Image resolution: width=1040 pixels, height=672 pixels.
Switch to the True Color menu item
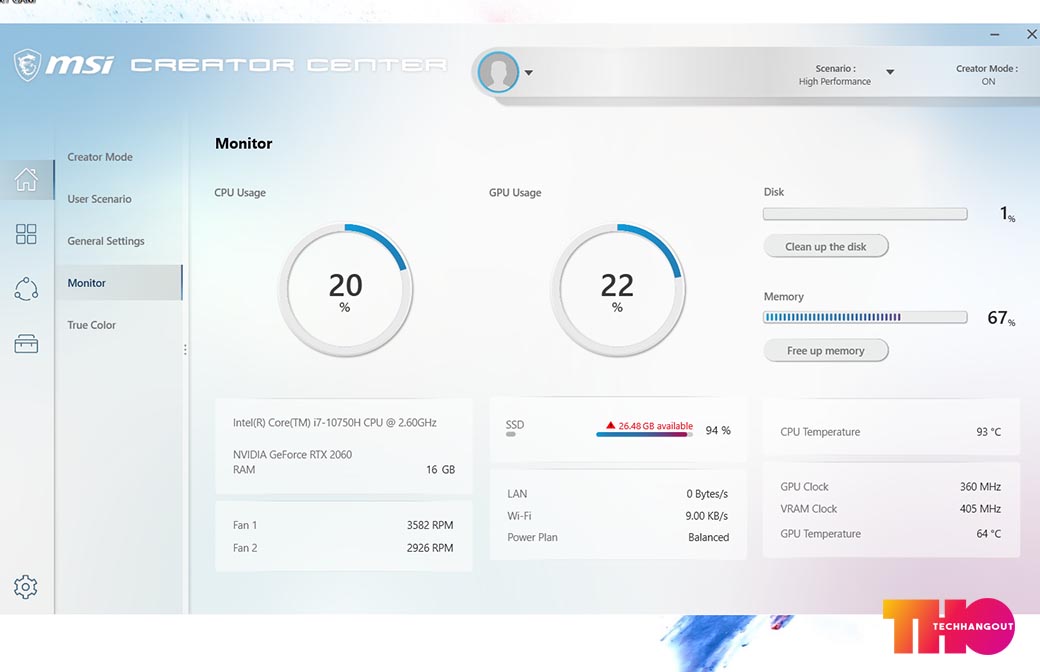tap(92, 325)
